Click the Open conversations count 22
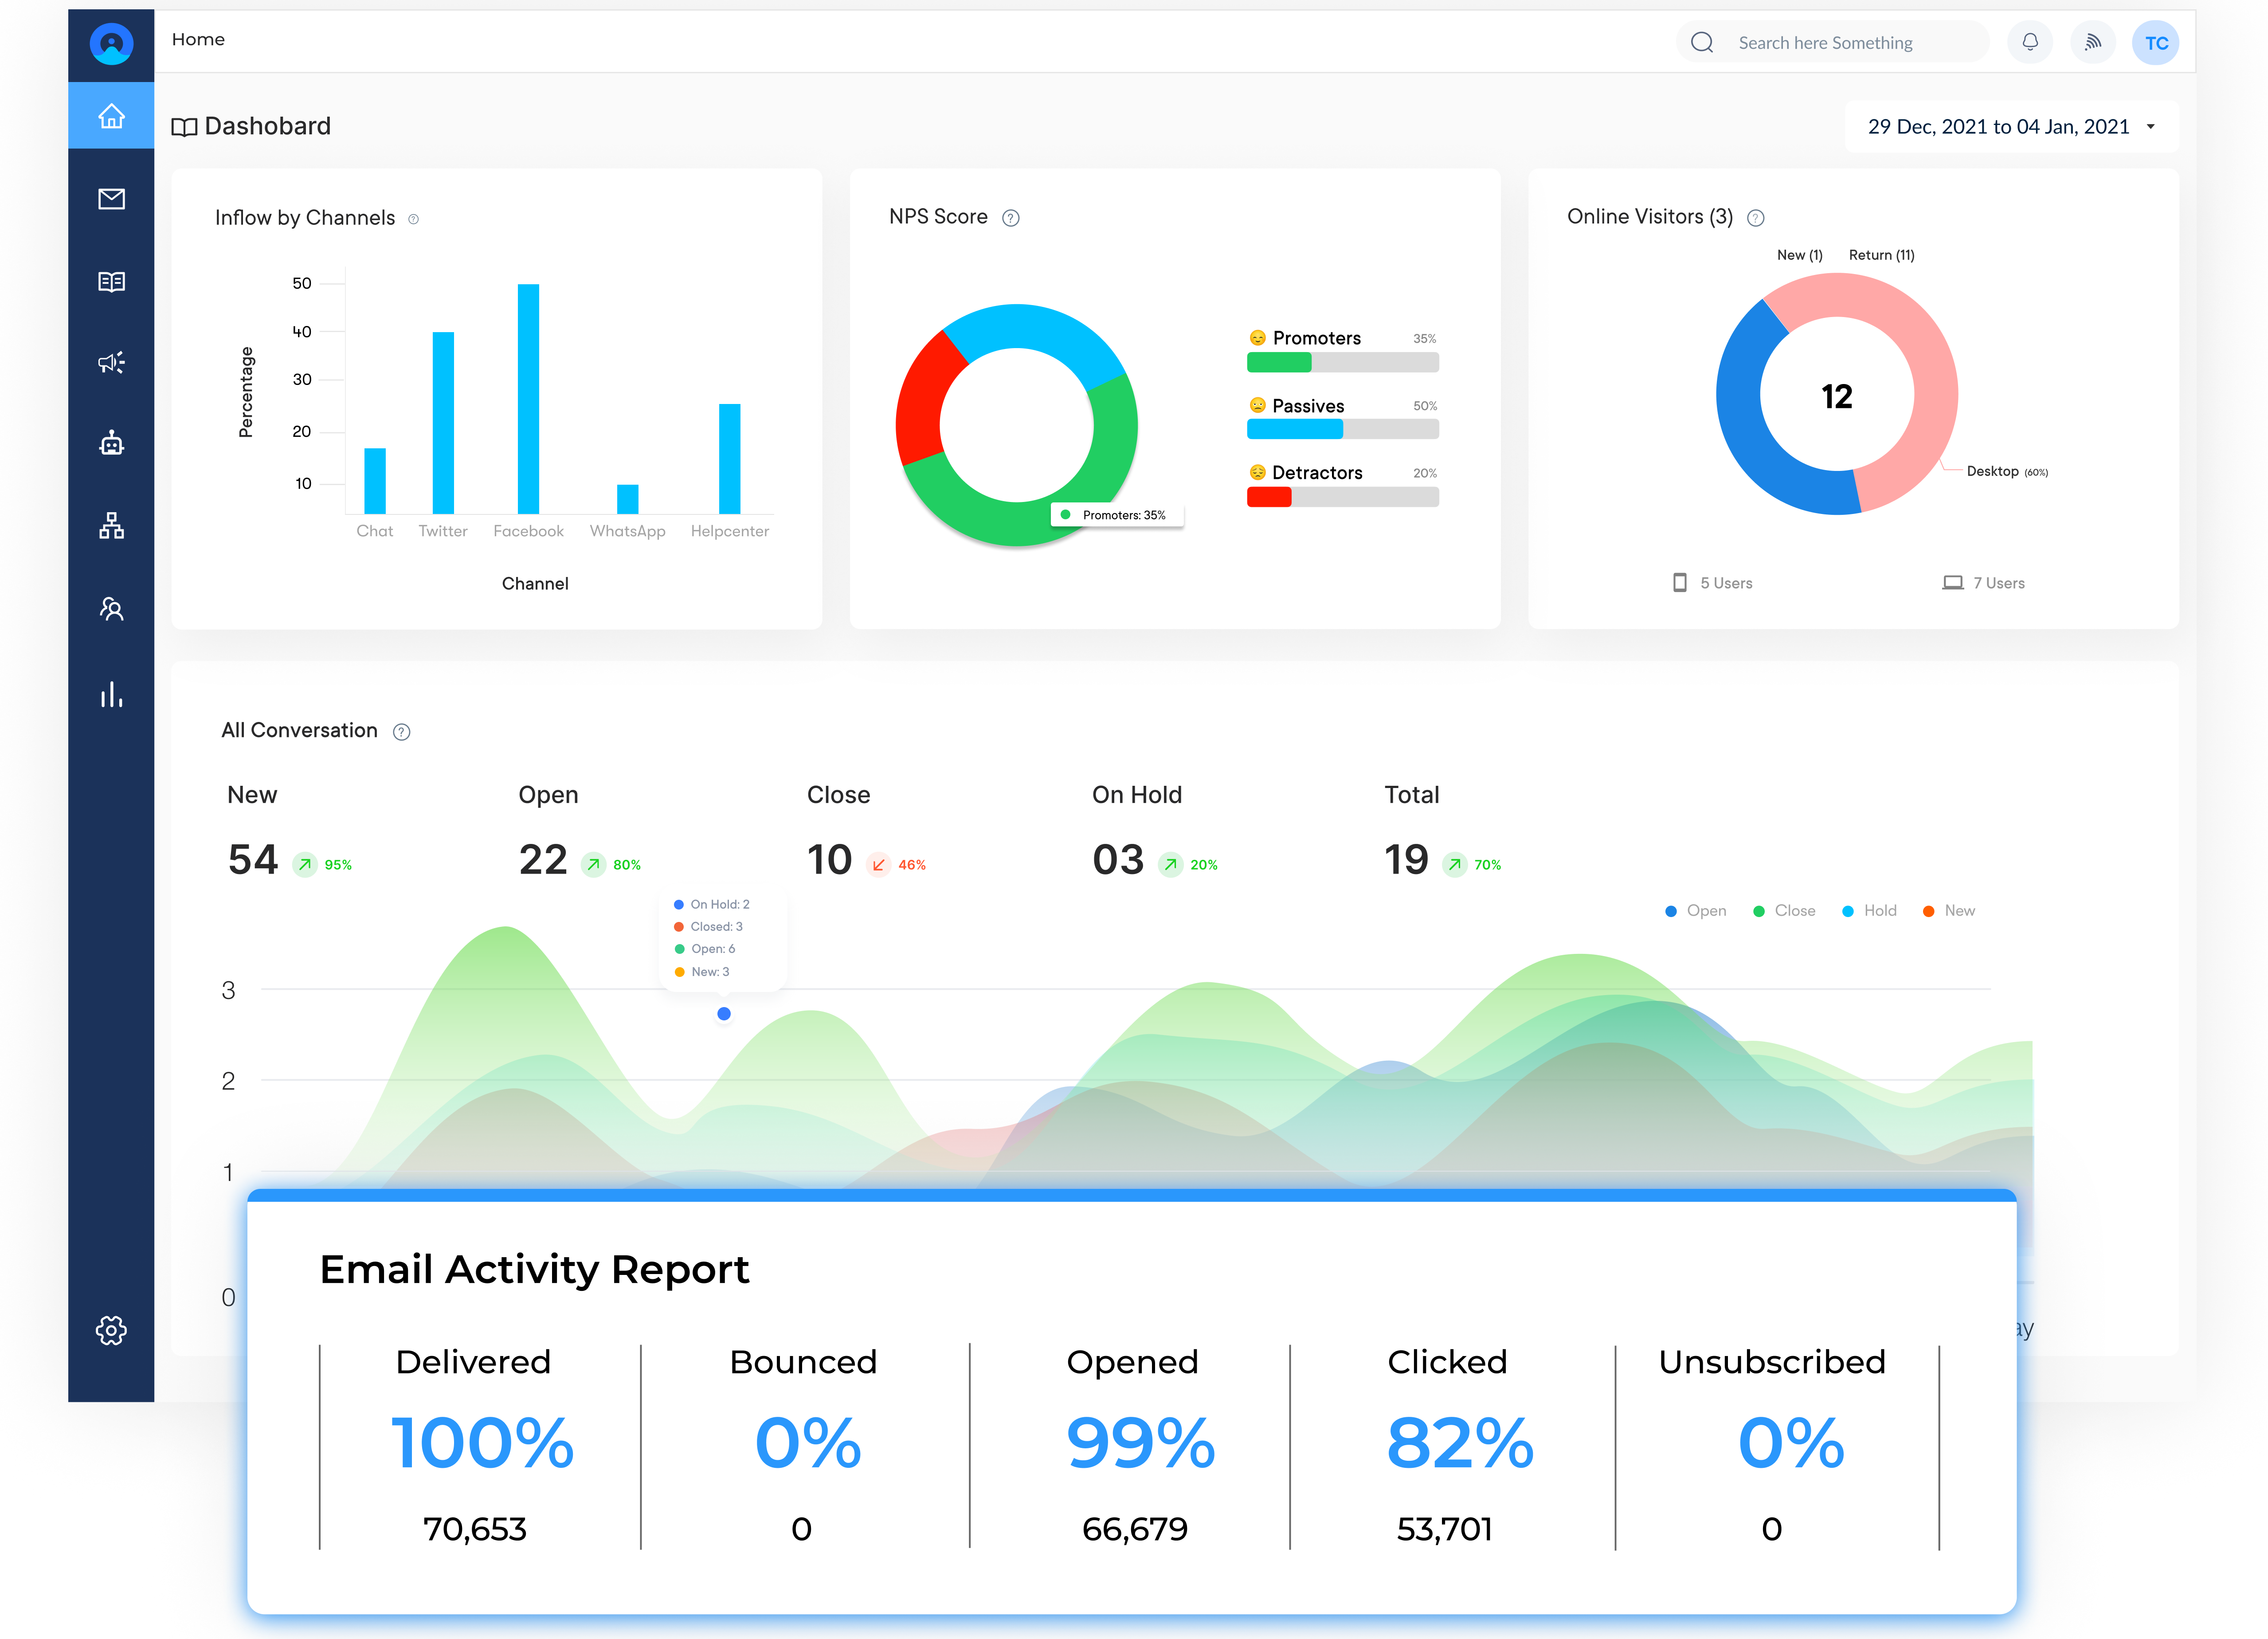 coord(543,860)
